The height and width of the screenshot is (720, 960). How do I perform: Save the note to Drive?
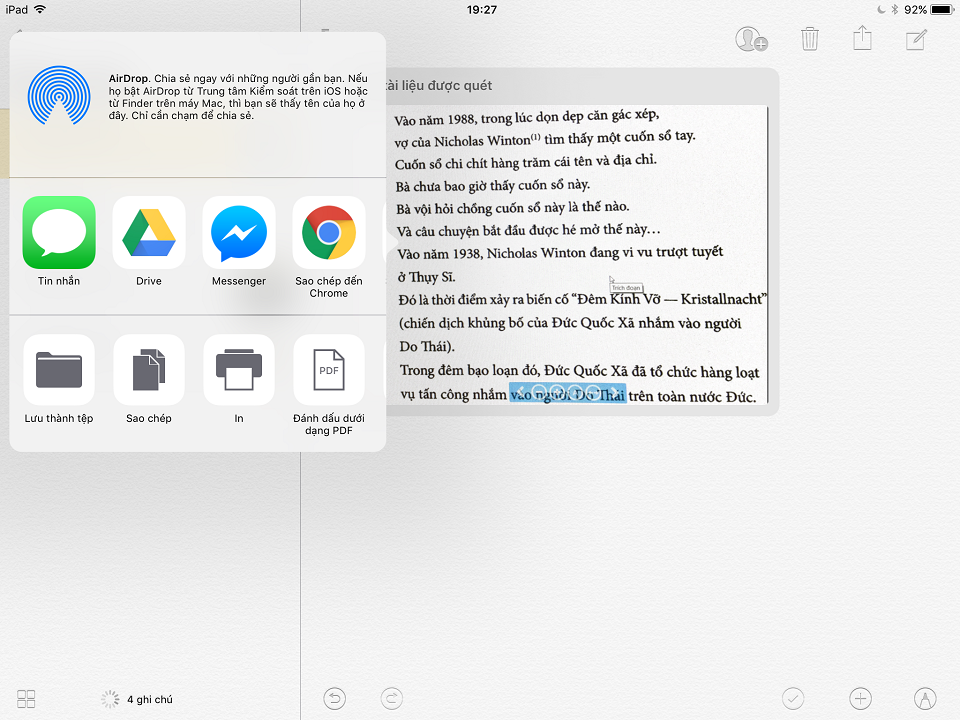click(148, 232)
